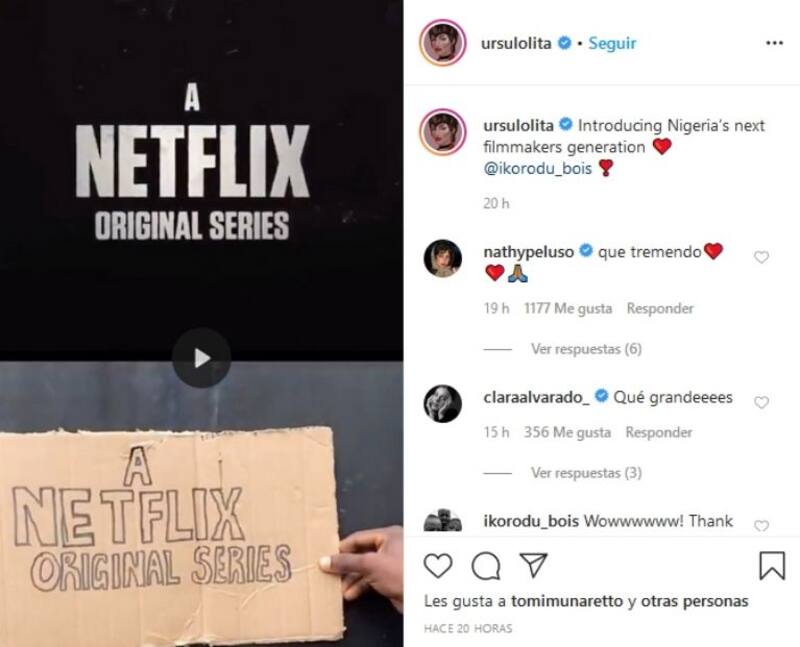Open claraalvarado_'s profile avatar
The width and height of the screenshot is (800, 647).
[x=443, y=404]
